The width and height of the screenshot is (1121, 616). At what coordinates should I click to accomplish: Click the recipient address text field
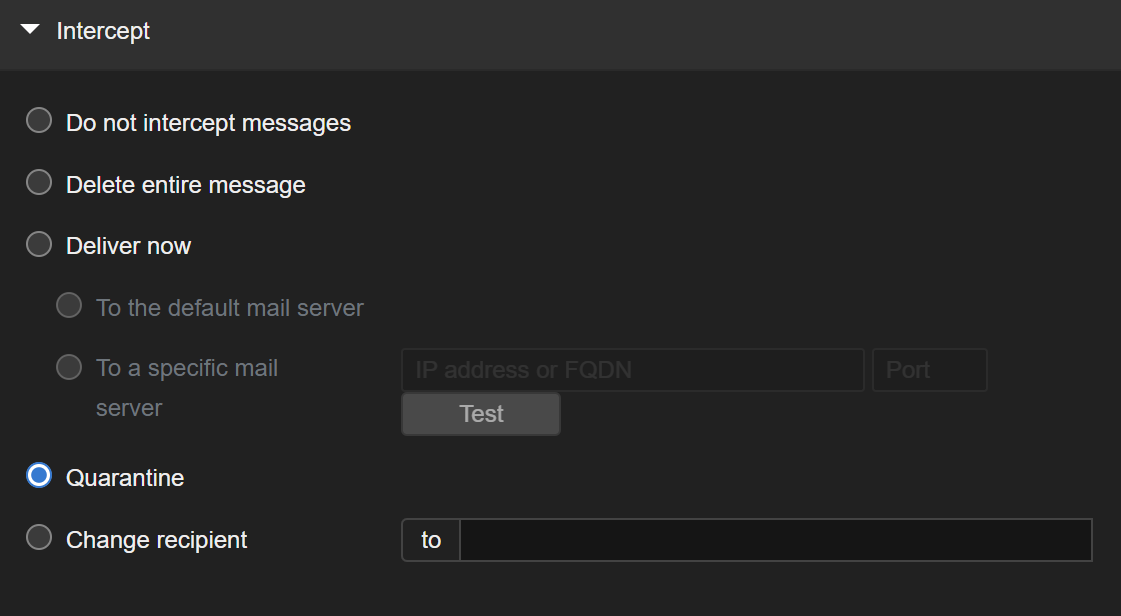pyautogui.click(x=775, y=540)
